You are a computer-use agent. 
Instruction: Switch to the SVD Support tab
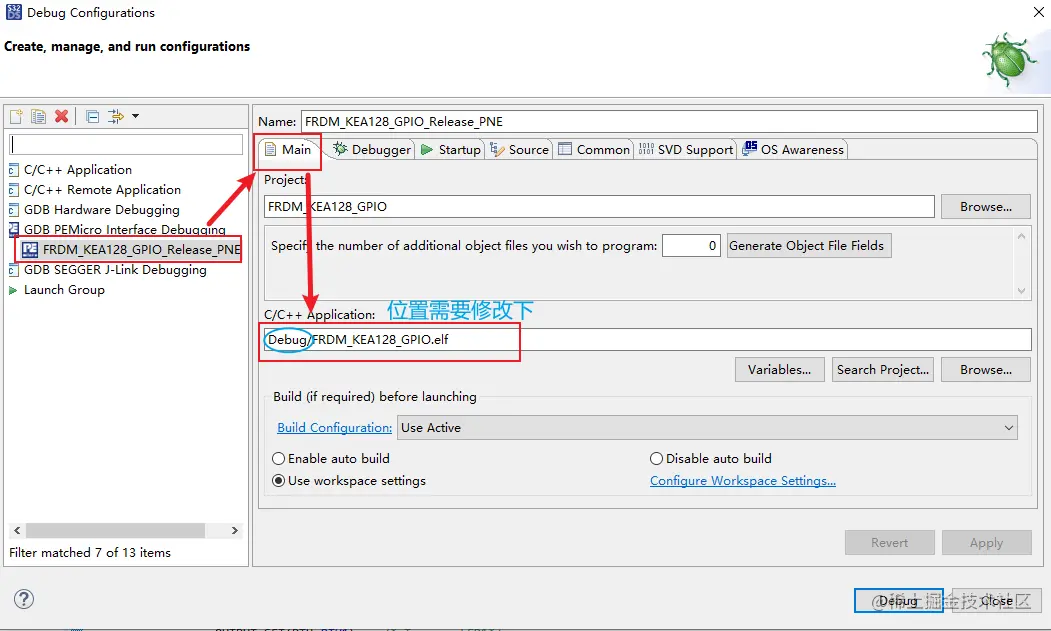(686, 150)
